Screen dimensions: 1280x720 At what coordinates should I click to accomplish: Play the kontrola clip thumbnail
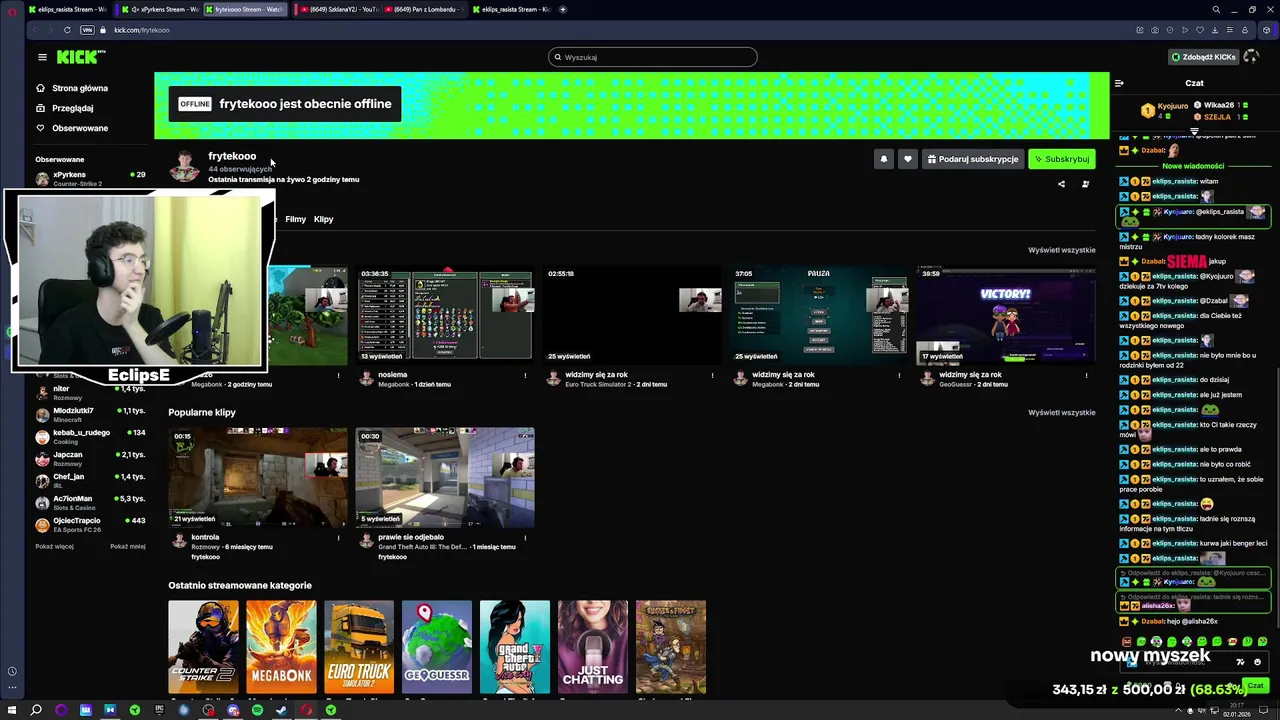tap(258, 477)
